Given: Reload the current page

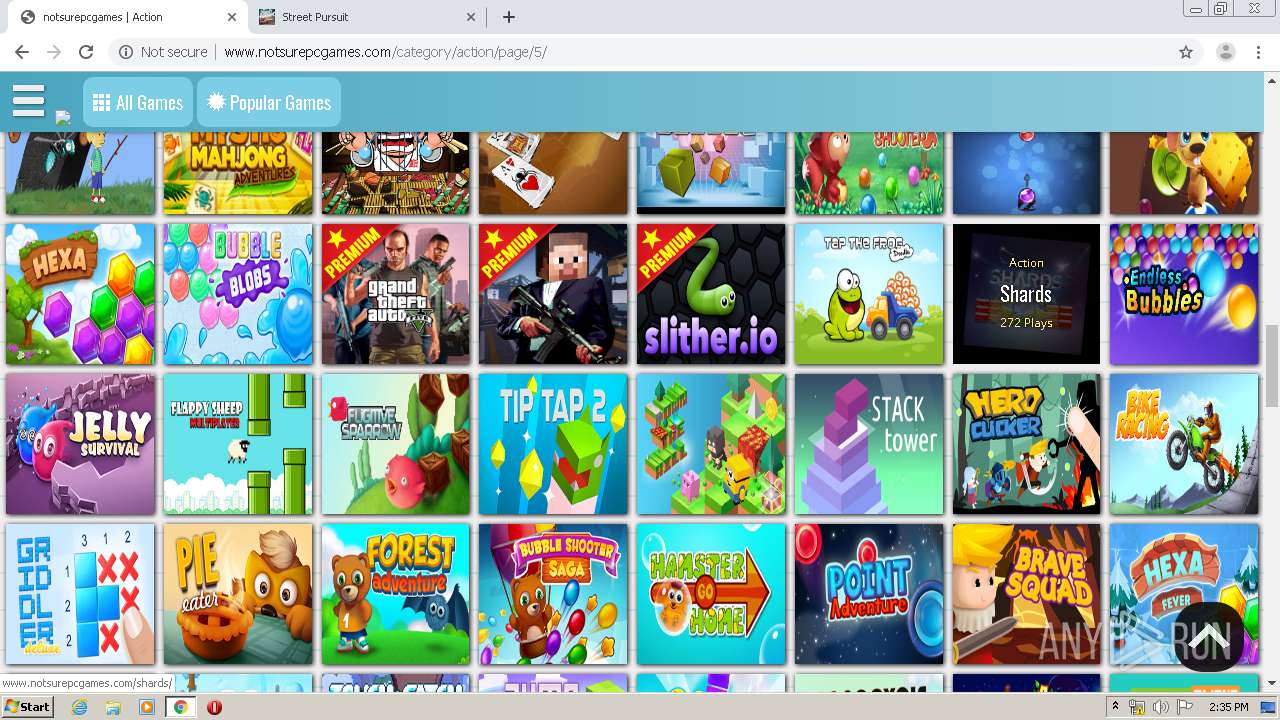Looking at the screenshot, I should point(86,52).
